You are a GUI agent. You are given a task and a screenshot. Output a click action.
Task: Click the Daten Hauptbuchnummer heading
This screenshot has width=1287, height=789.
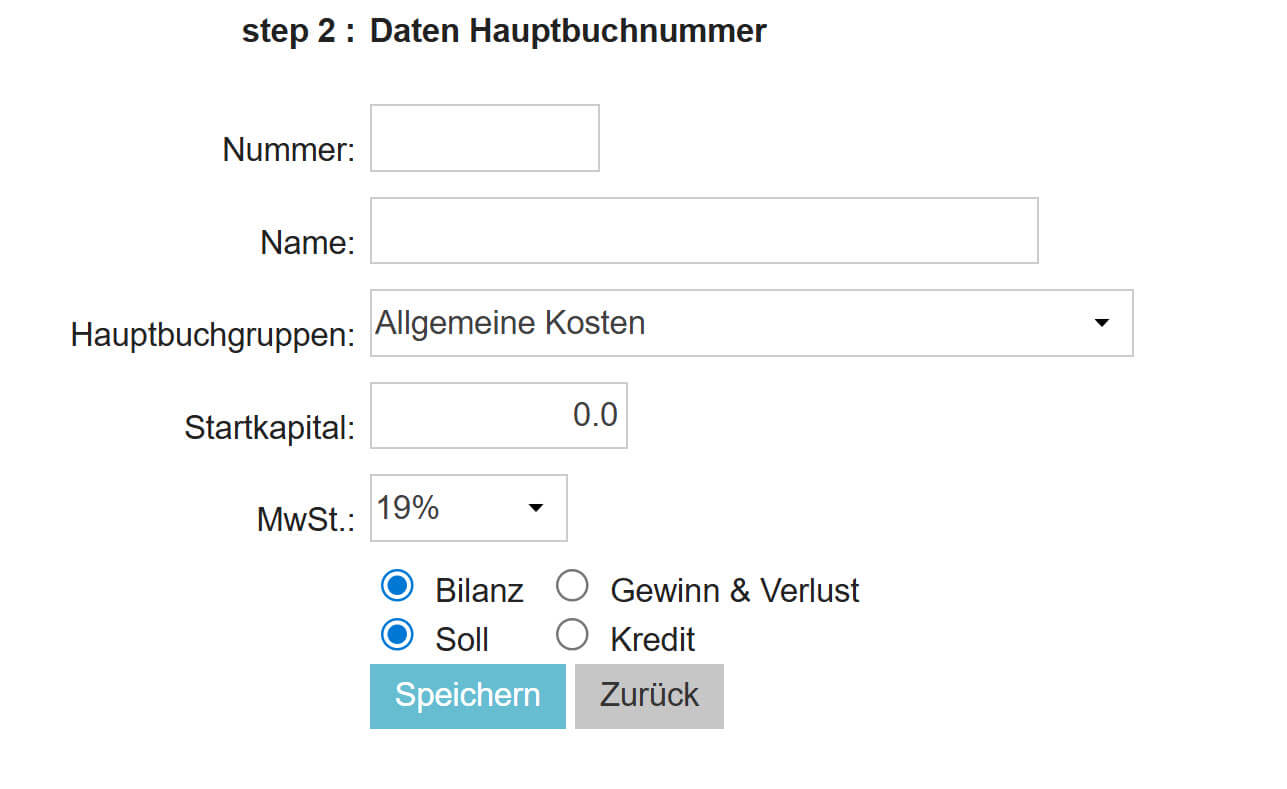[567, 31]
